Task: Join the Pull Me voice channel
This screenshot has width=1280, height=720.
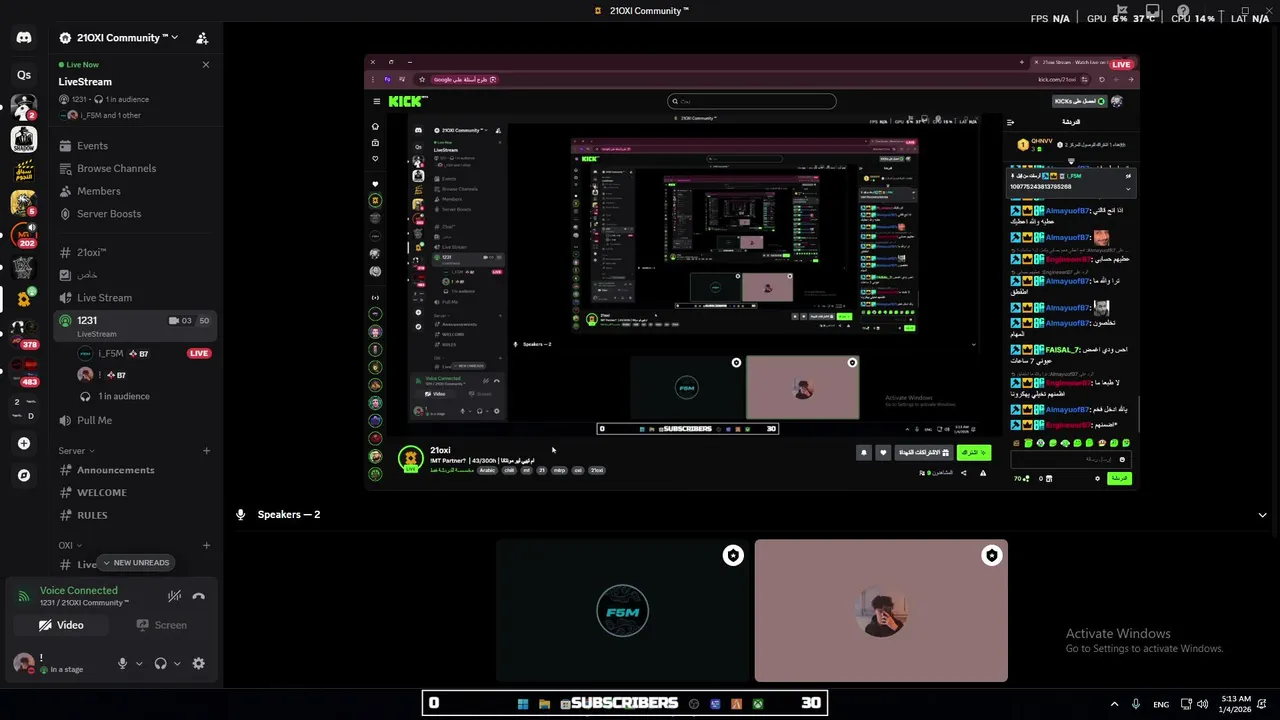Action: (x=135, y=420)
